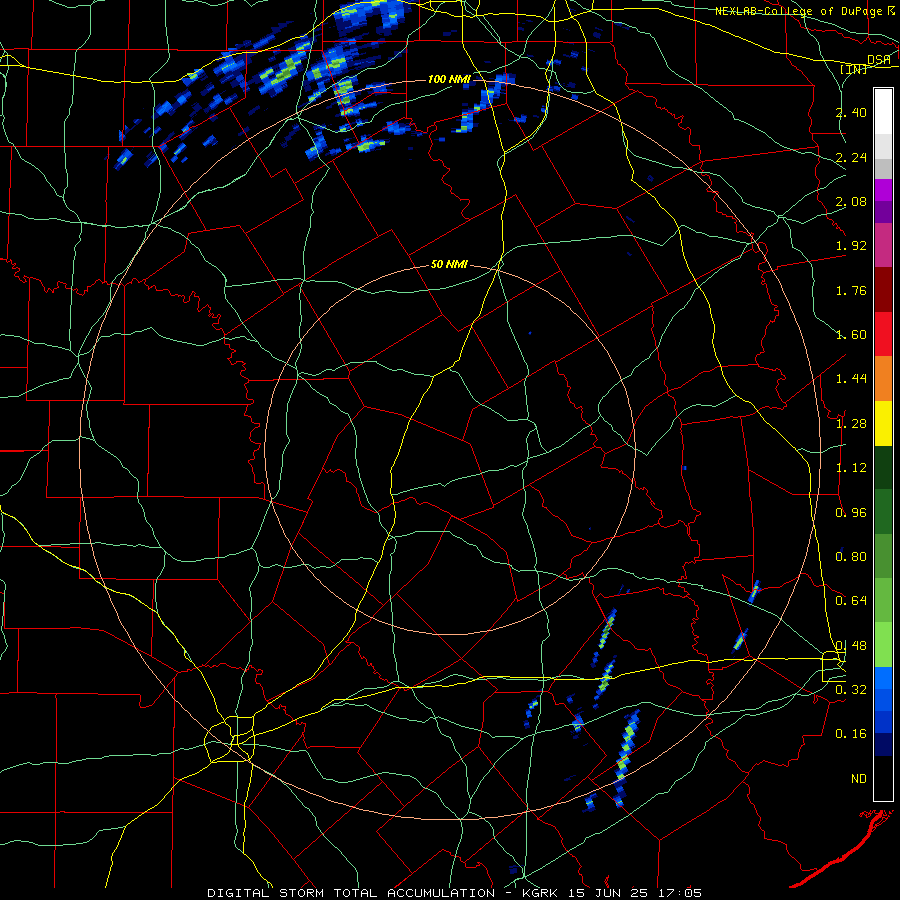Pick the dark red legend swatch

click(x=883, y=290)
